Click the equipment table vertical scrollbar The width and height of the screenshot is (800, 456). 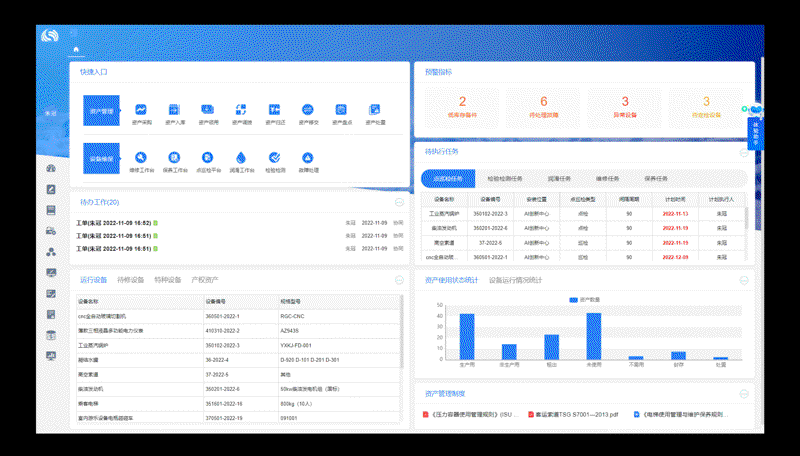pos(402,332)
